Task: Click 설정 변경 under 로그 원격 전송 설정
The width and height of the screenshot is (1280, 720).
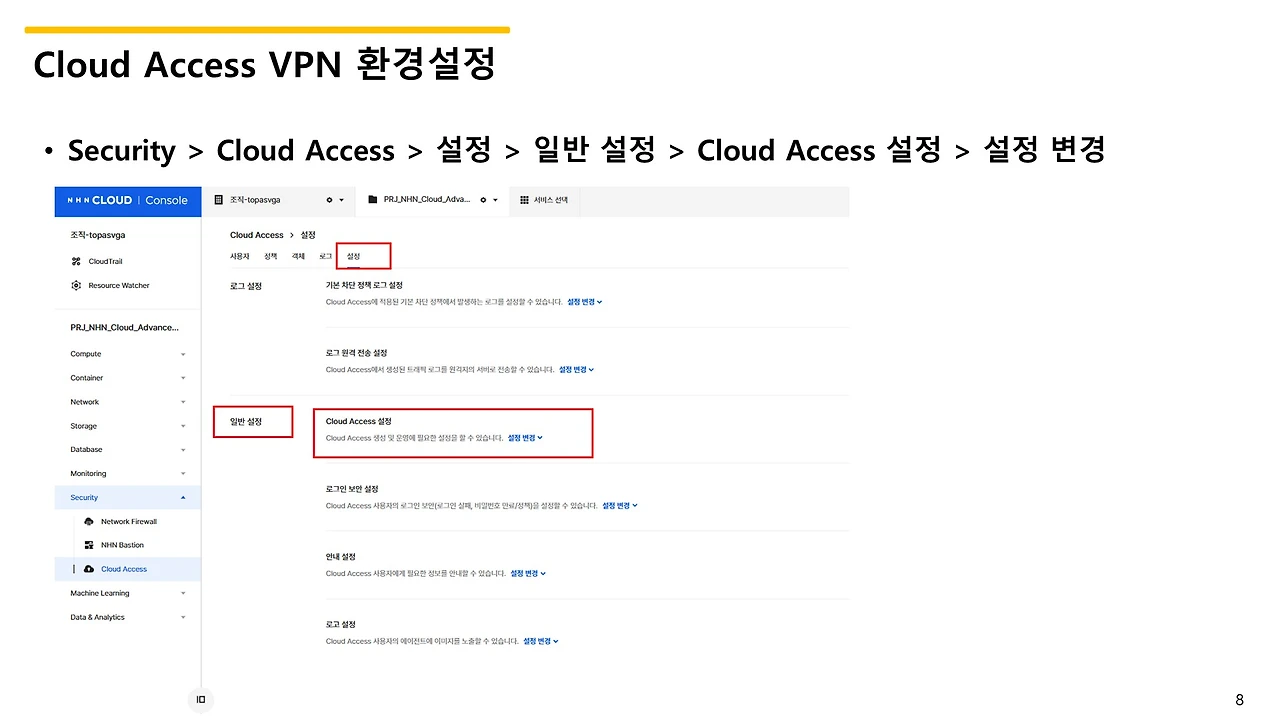Action: [576, 370]
